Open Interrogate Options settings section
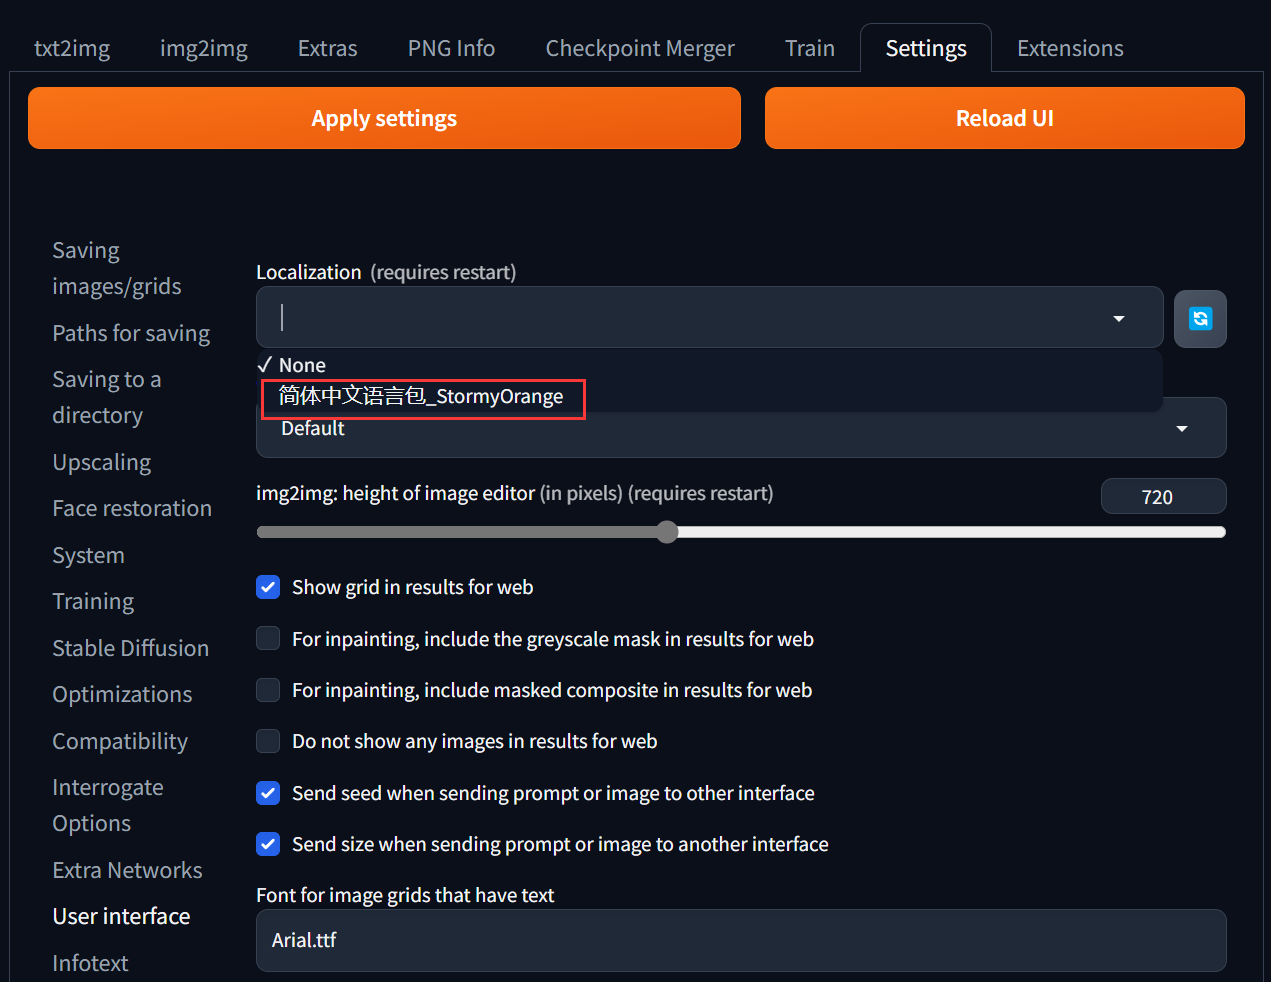 pyautogui.click(x=108, y=805)
